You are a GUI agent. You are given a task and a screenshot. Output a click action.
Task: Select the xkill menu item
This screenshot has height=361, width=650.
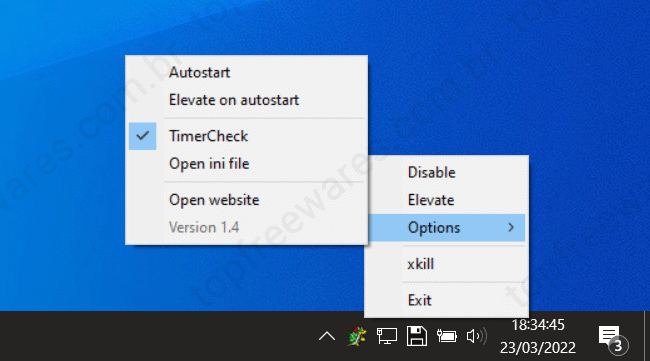pos(446,264)
